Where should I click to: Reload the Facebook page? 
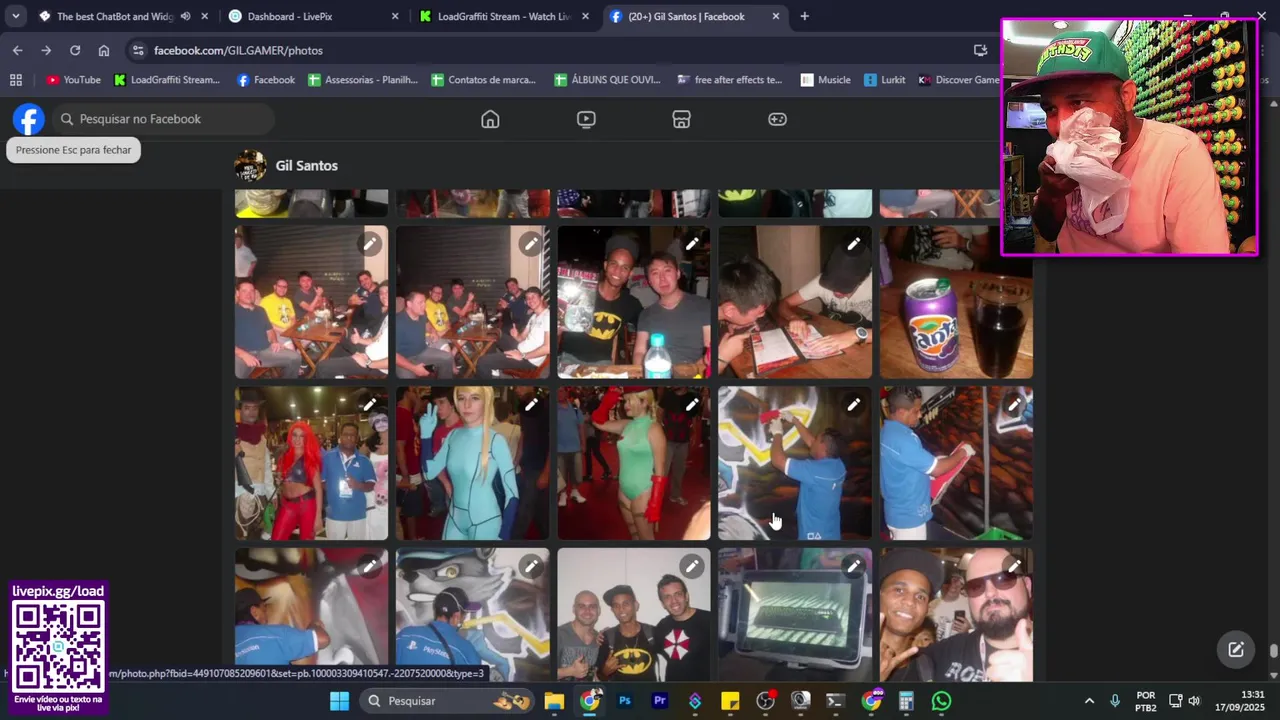click(x=75, y=50)
